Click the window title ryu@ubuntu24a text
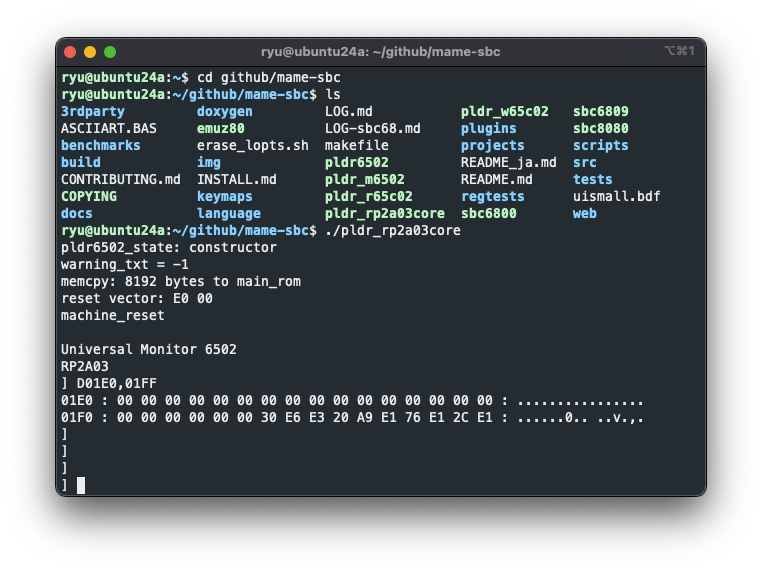Screen dimensions: 762x570 (381, 52)
